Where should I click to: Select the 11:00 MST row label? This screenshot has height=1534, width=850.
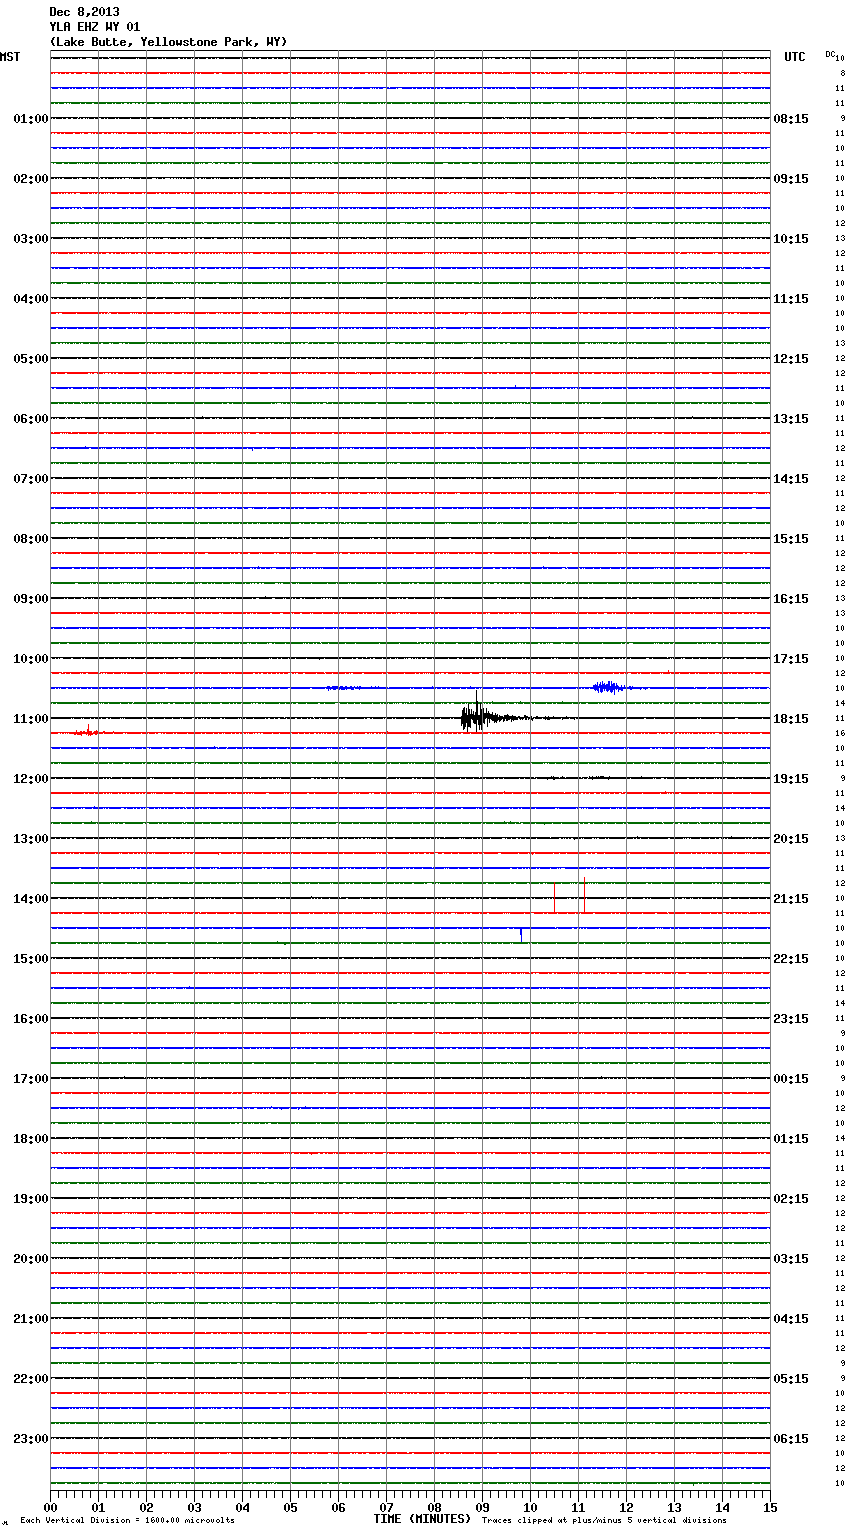coord(30,719)
